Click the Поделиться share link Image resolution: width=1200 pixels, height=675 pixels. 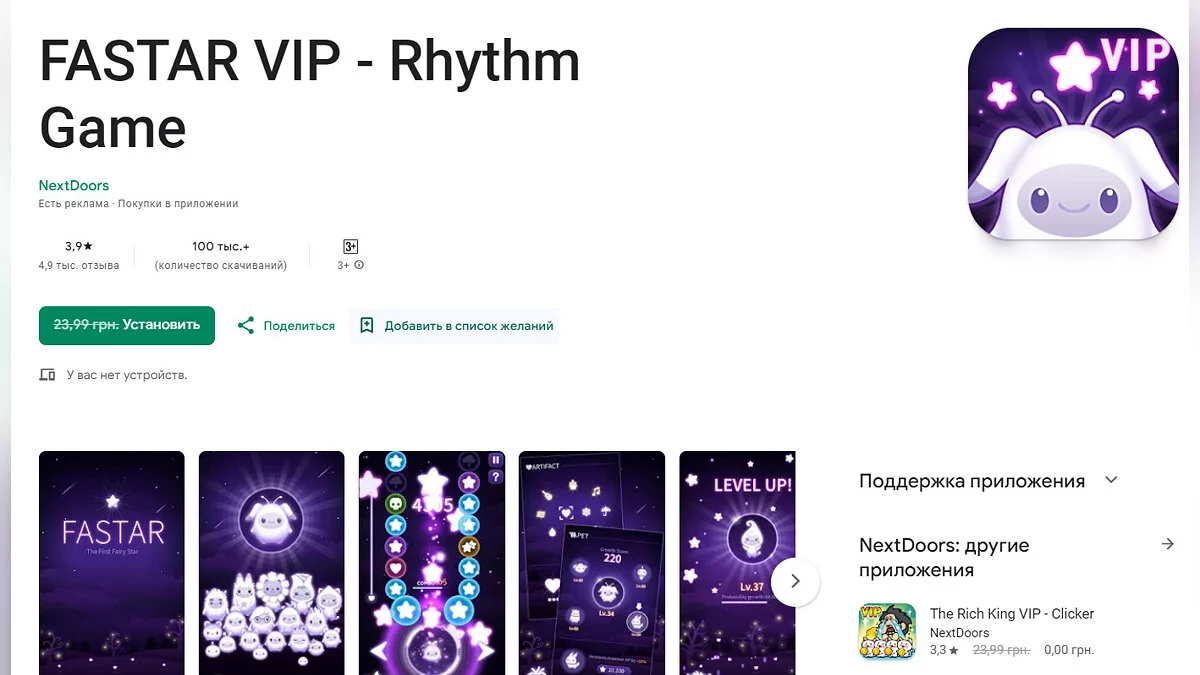[299, 326]
